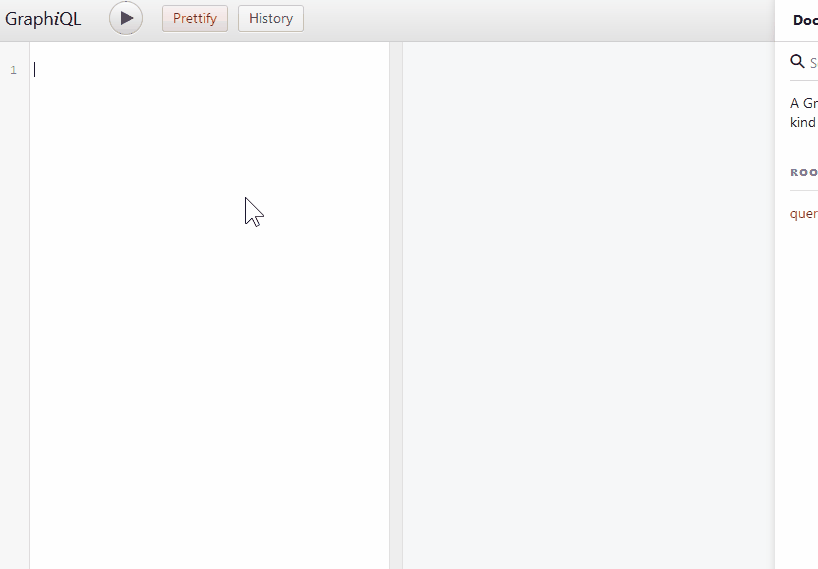Click the GraphiQL logo title

43,19
